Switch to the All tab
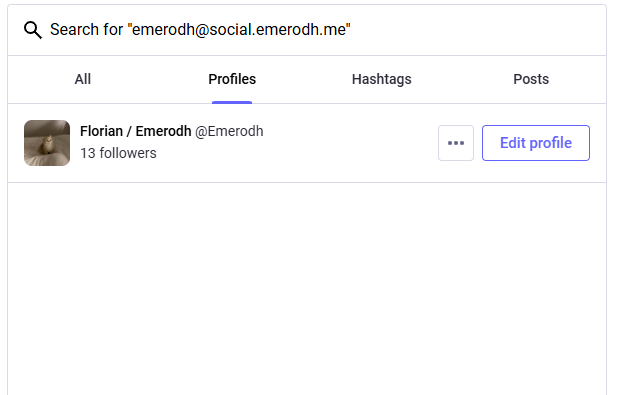Image resolution: width=617 pixels, height=395 pixels. [83, 79]
